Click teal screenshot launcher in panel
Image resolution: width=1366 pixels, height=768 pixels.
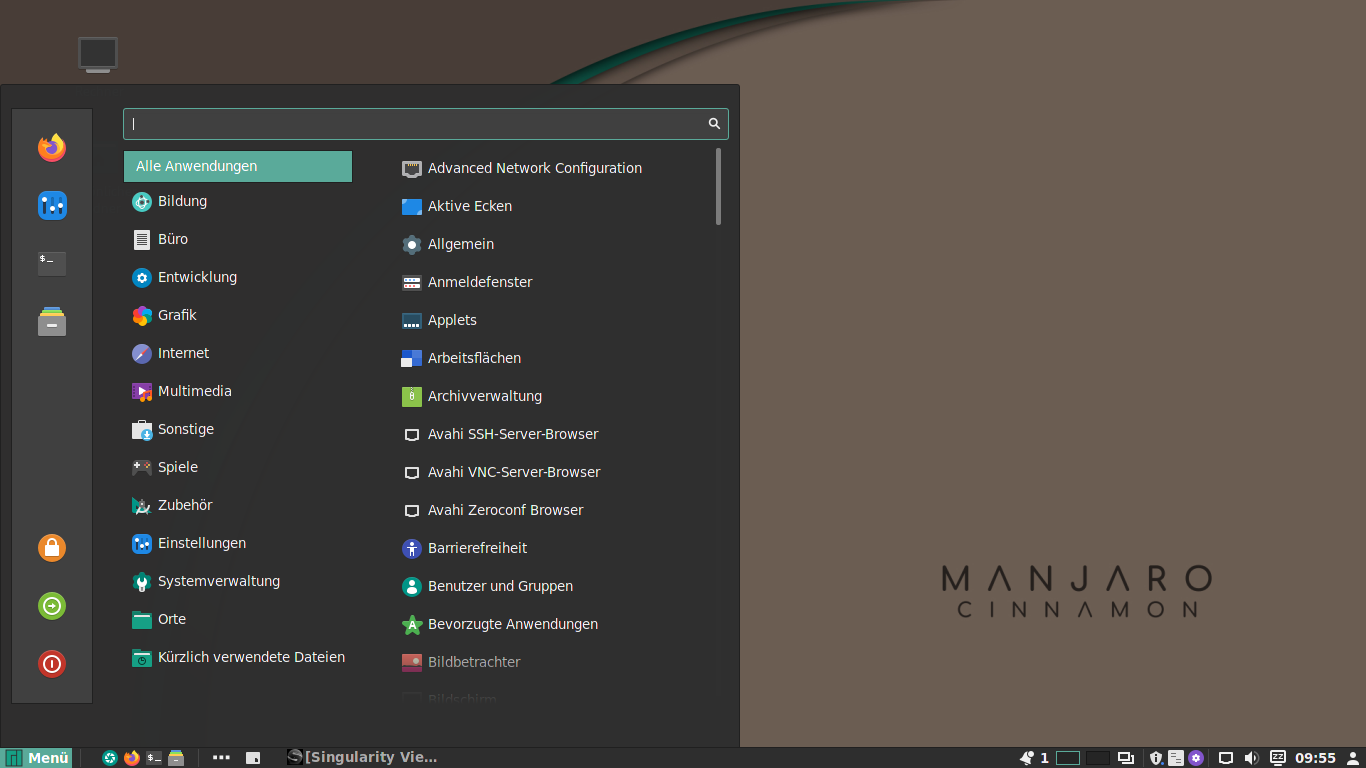[110, 758]
